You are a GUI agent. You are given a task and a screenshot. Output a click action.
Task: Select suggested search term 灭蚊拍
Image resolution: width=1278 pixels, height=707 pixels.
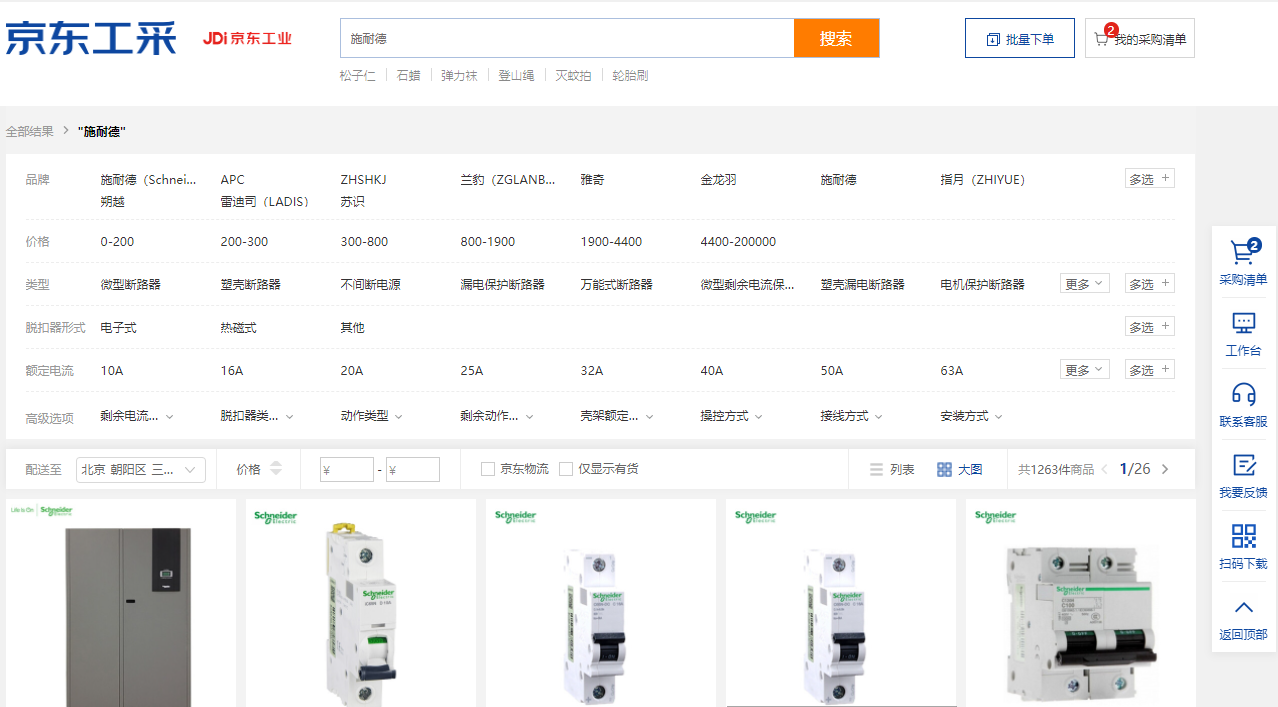click(573, 75)
